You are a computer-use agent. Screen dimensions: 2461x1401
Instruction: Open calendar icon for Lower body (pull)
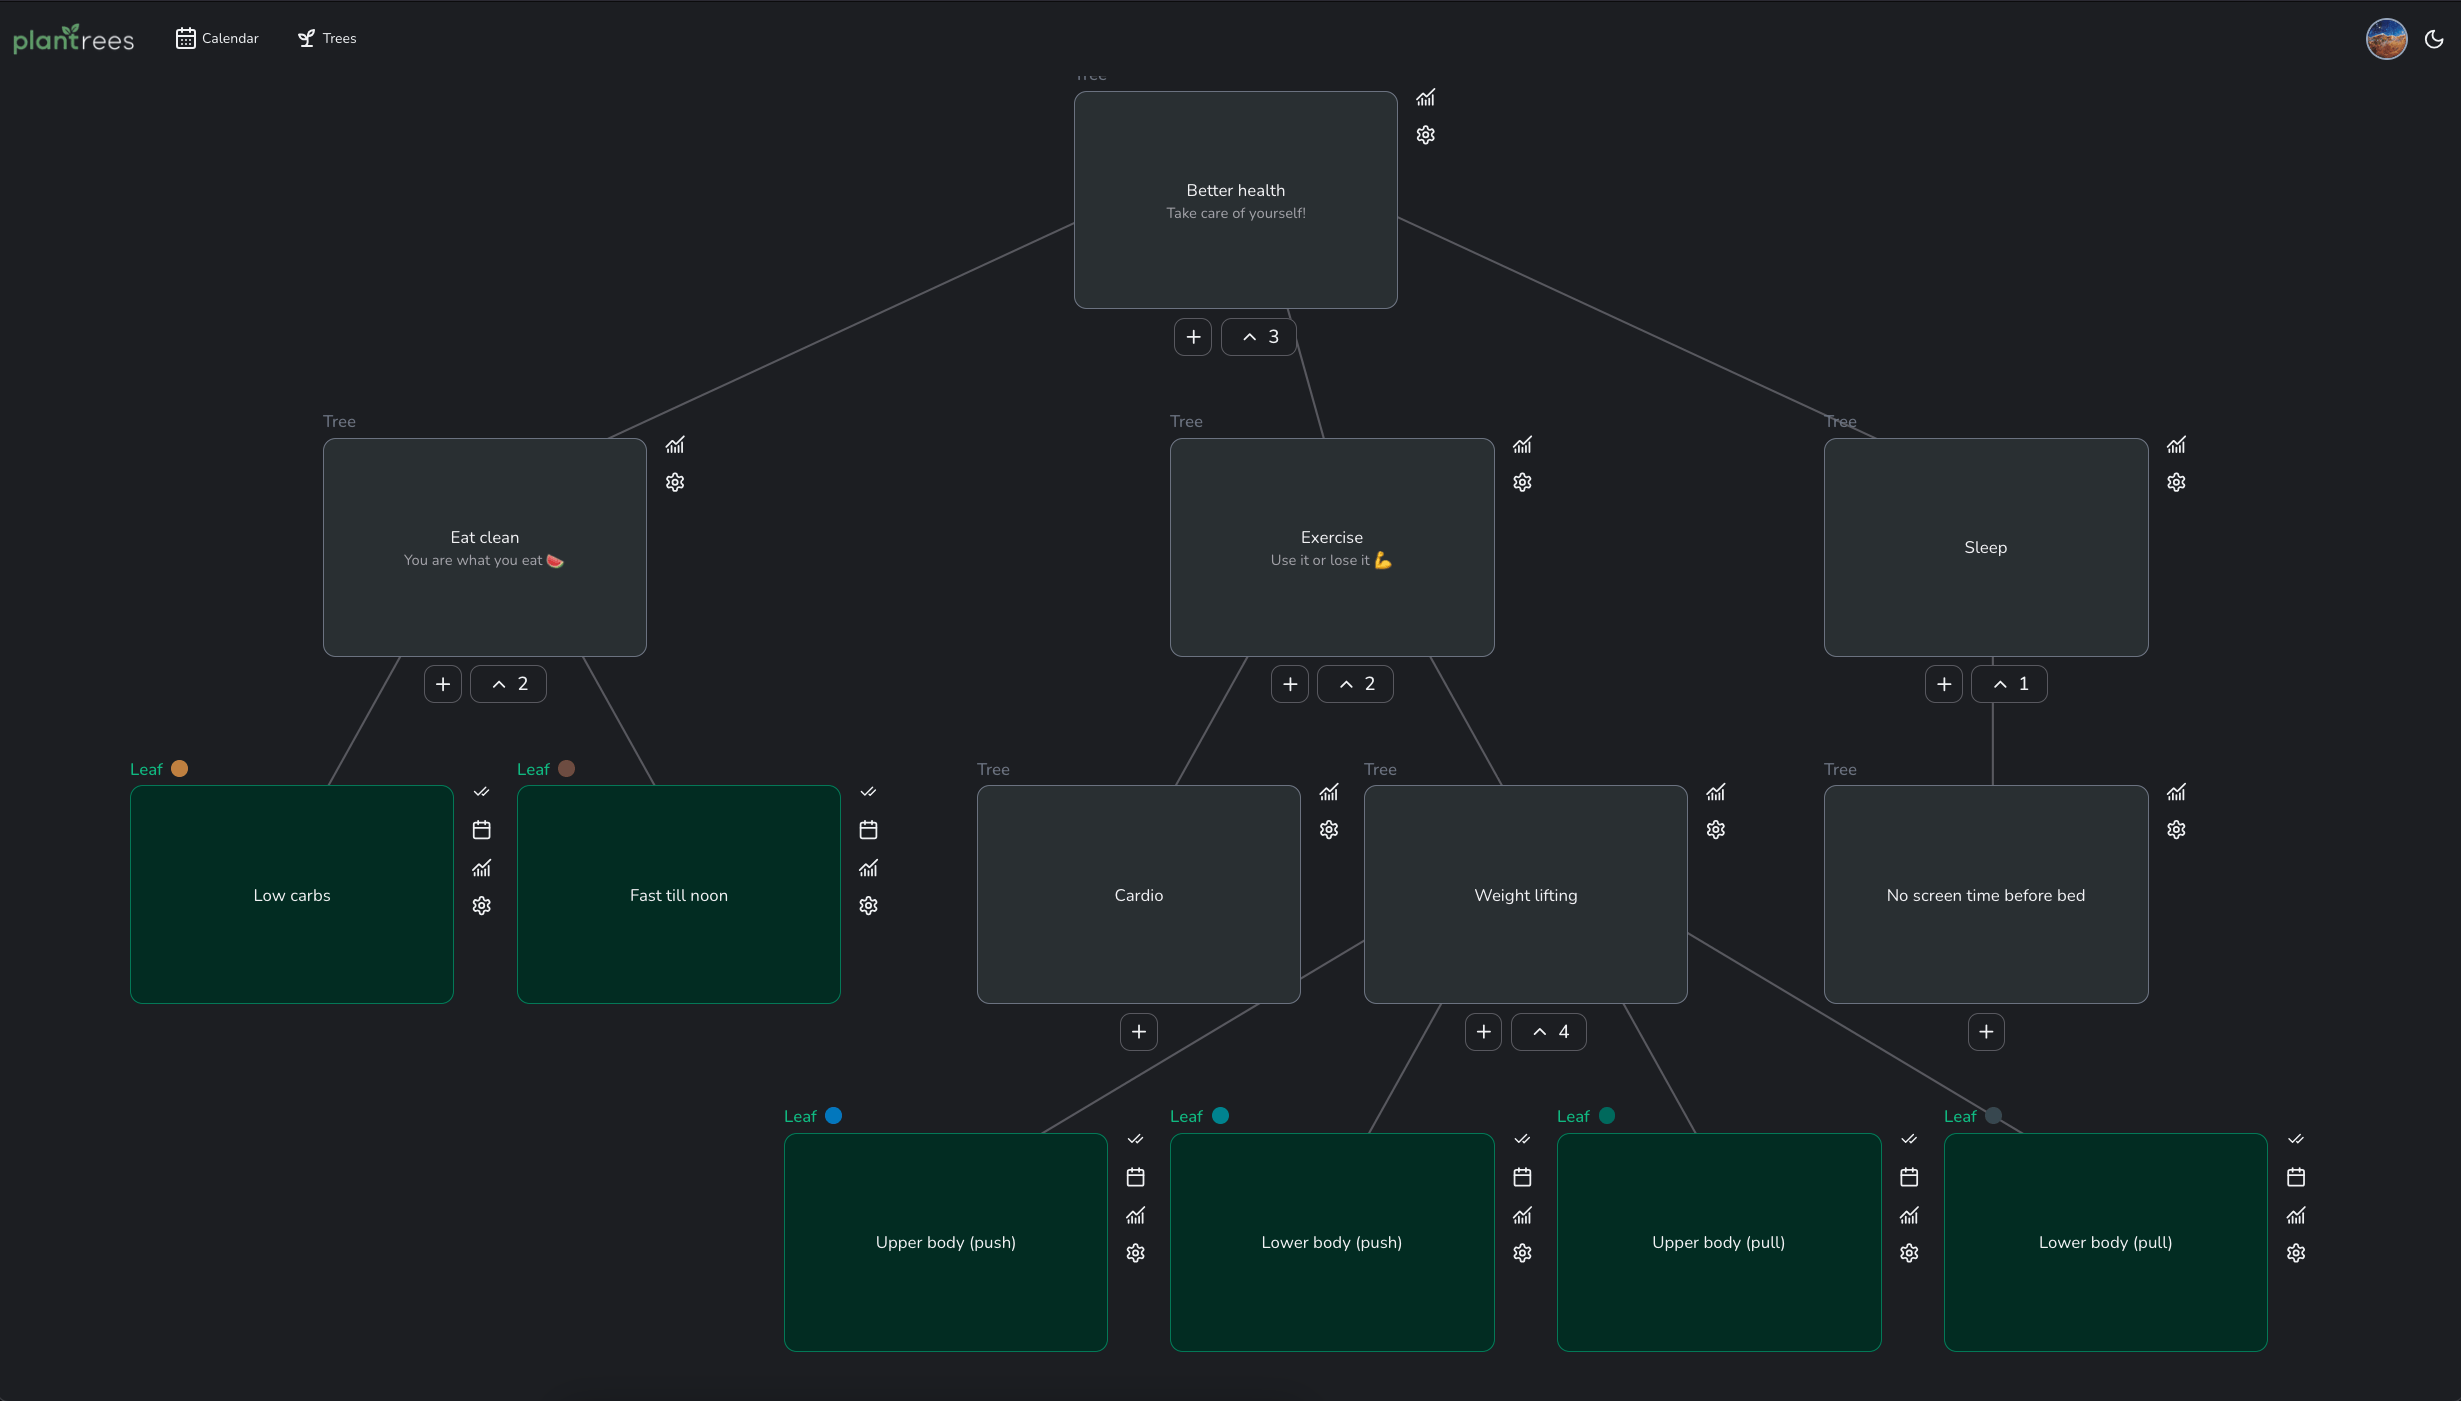click(2296, 1177)
